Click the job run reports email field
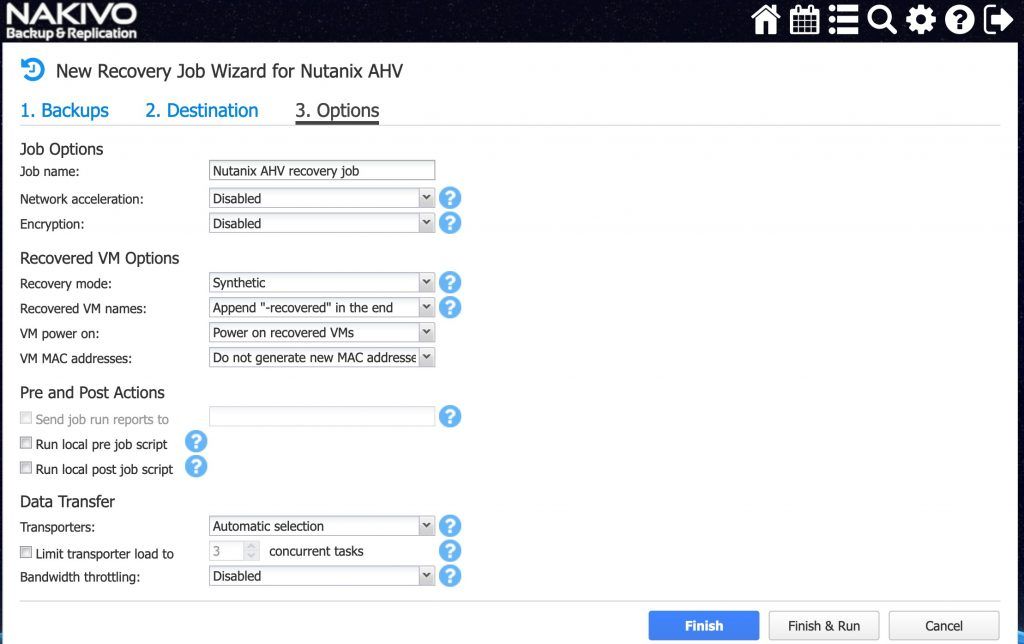The height and width of the screenshot is (644, 1024). tap(322, 416)
